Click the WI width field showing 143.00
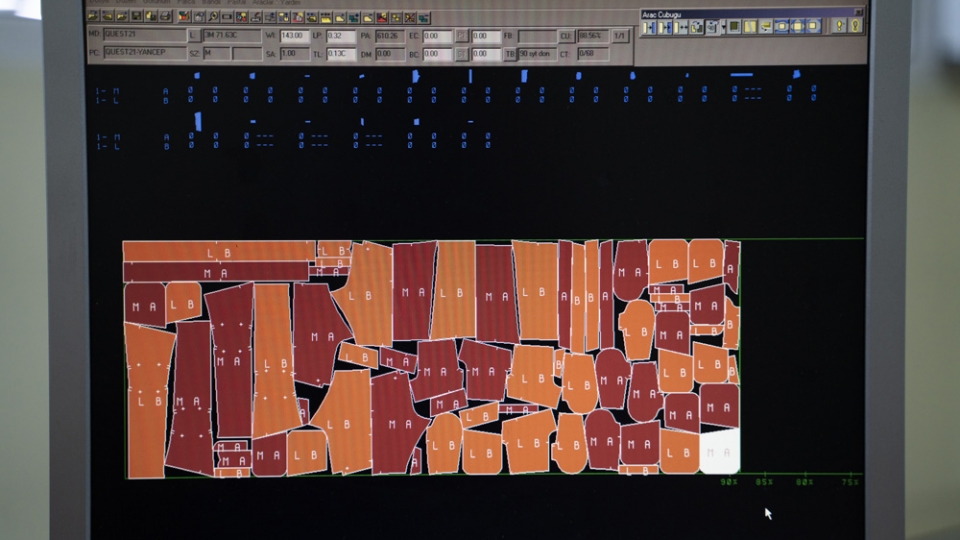The image size is (960, 540). 294,36
